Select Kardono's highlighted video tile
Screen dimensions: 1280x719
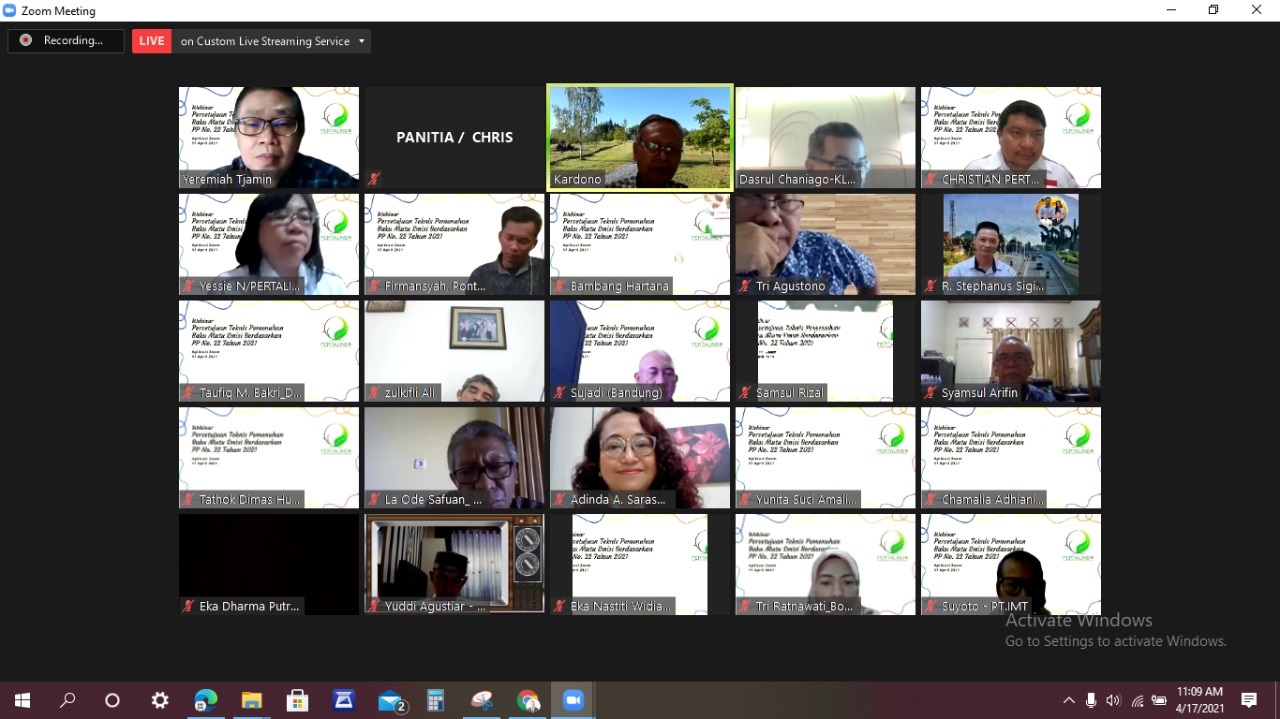(x=640, y=137)
